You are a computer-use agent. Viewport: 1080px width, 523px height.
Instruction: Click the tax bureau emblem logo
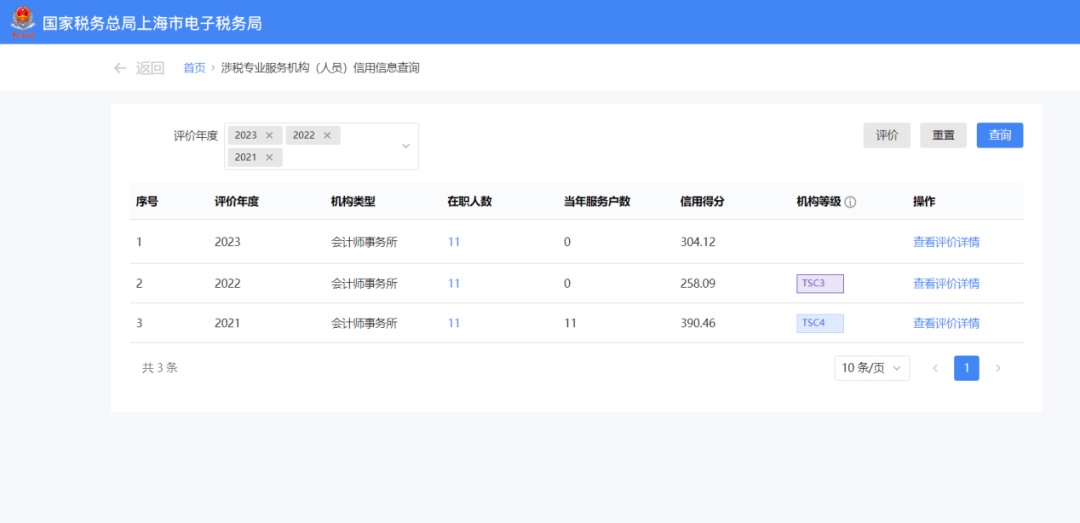point(21,22)
